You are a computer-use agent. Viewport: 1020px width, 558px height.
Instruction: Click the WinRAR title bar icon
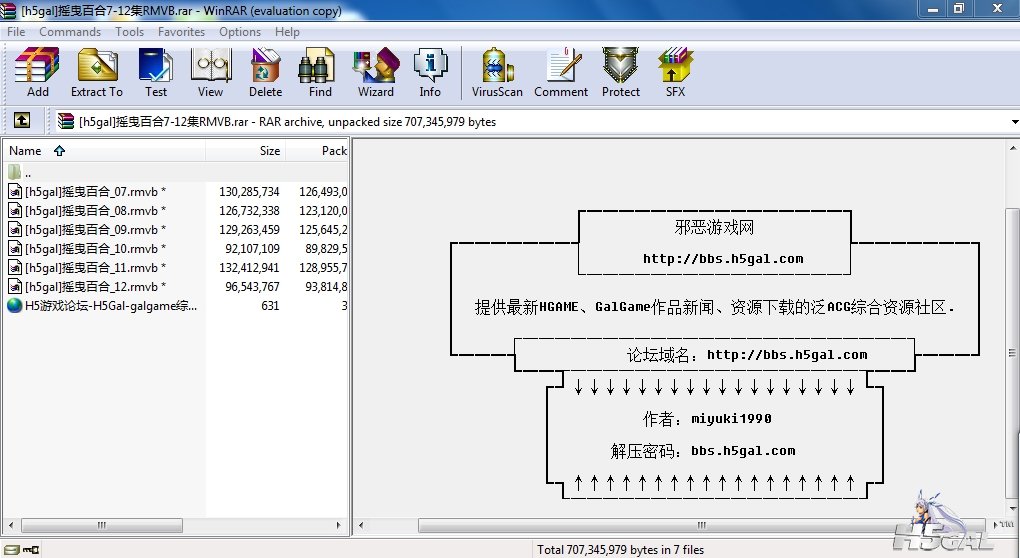(8, 10)
